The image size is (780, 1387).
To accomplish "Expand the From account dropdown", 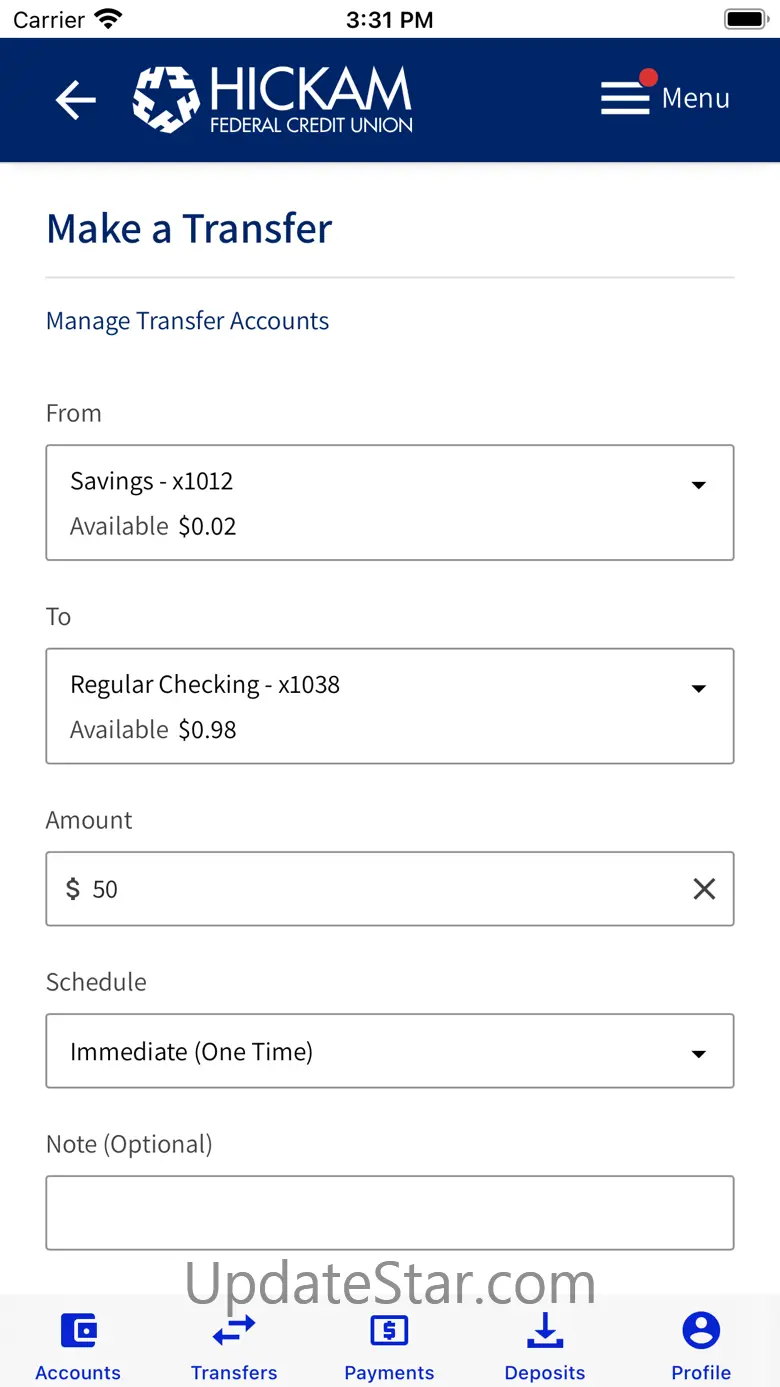I will 698,486.
